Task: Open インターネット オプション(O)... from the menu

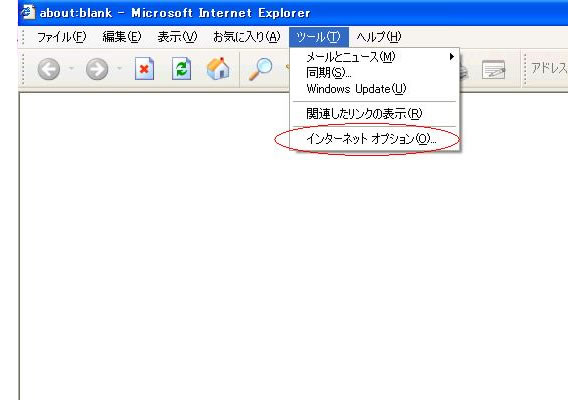Action: (374, 139)
